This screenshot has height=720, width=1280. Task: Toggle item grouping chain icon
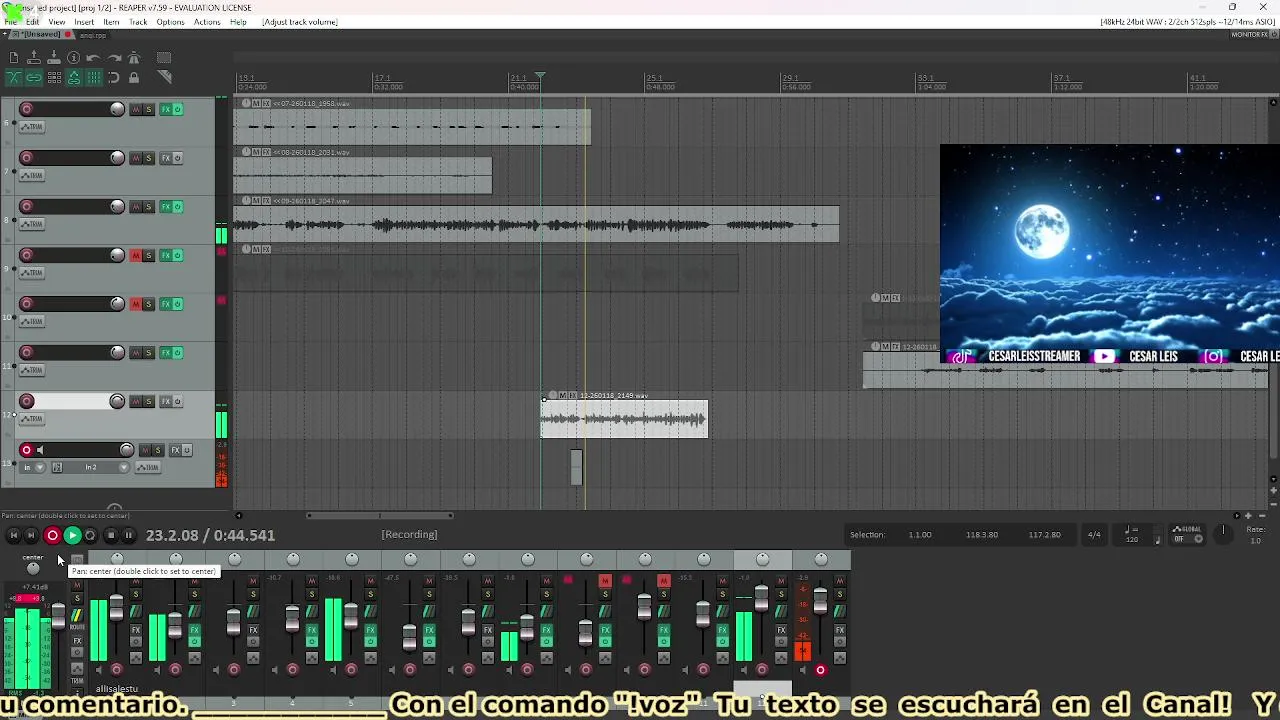pos(34,77)
